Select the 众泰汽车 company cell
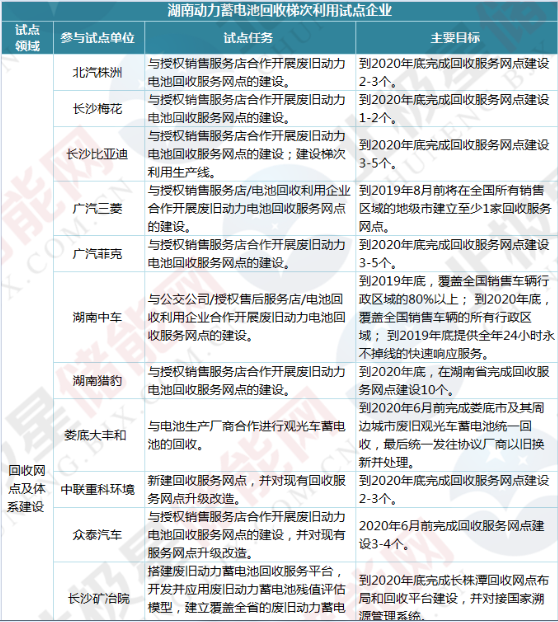The width and height of the screenshot is (558, 622). click(x=99, y=535)
